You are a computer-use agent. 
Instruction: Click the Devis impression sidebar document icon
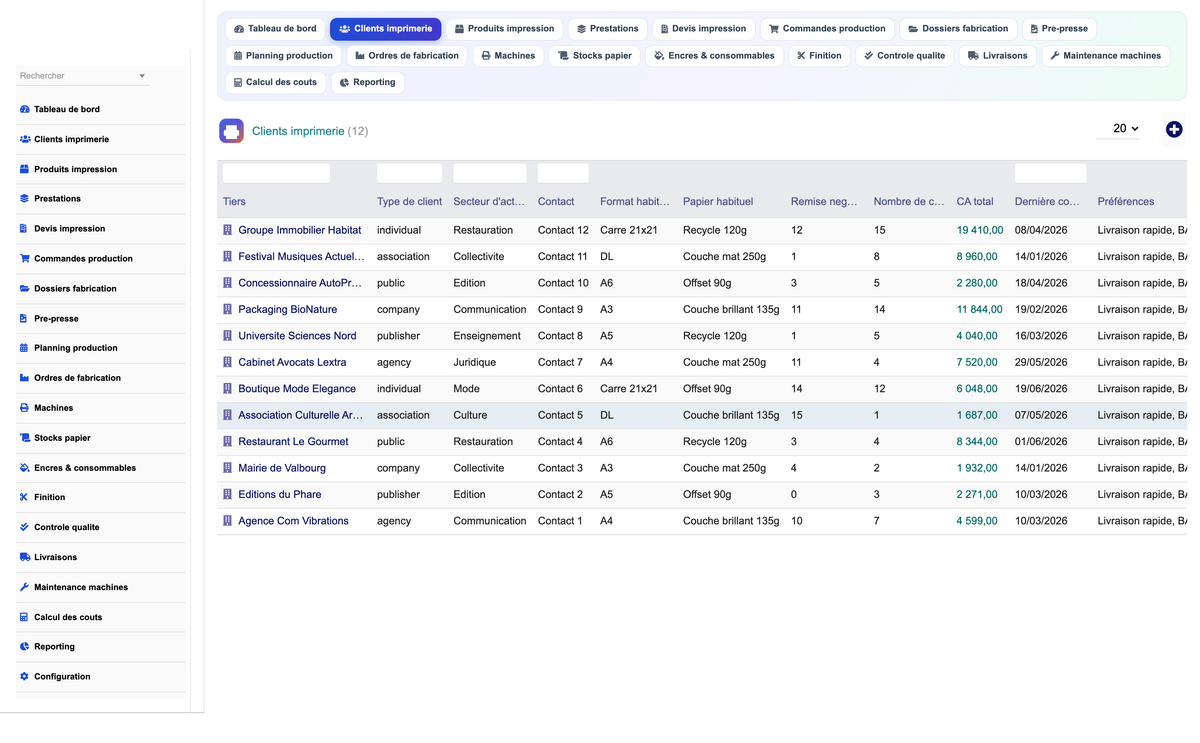25,229
